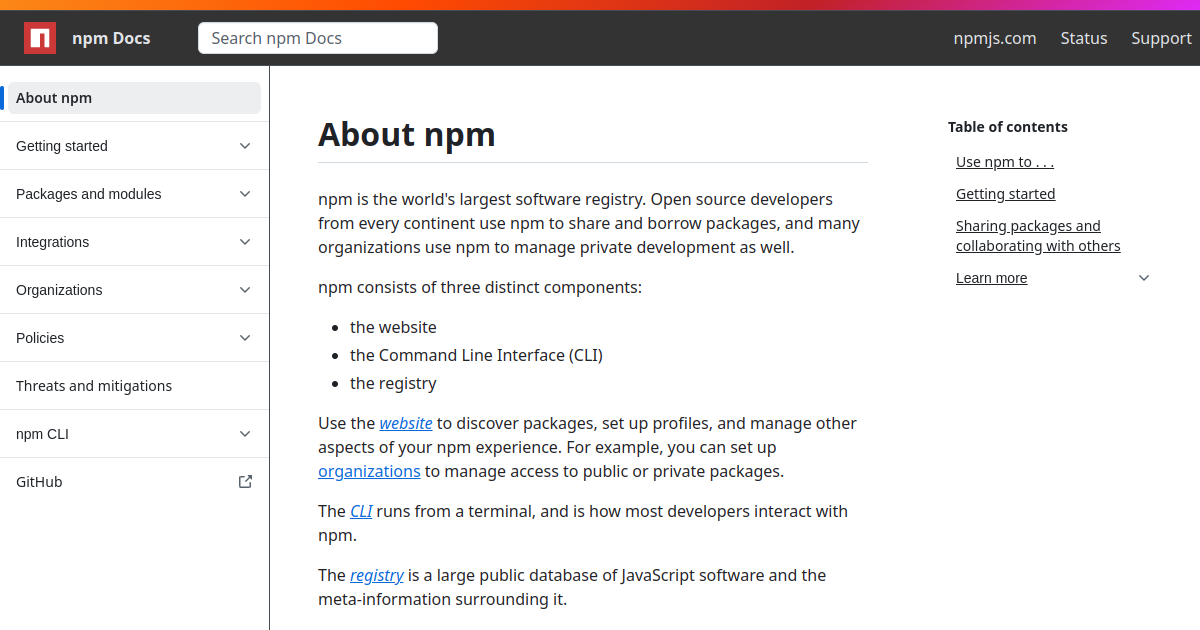Viewport: 1200px width, 630px height.
Task: Jump to Getting started in contents
Action: [x=1005, y=194]
